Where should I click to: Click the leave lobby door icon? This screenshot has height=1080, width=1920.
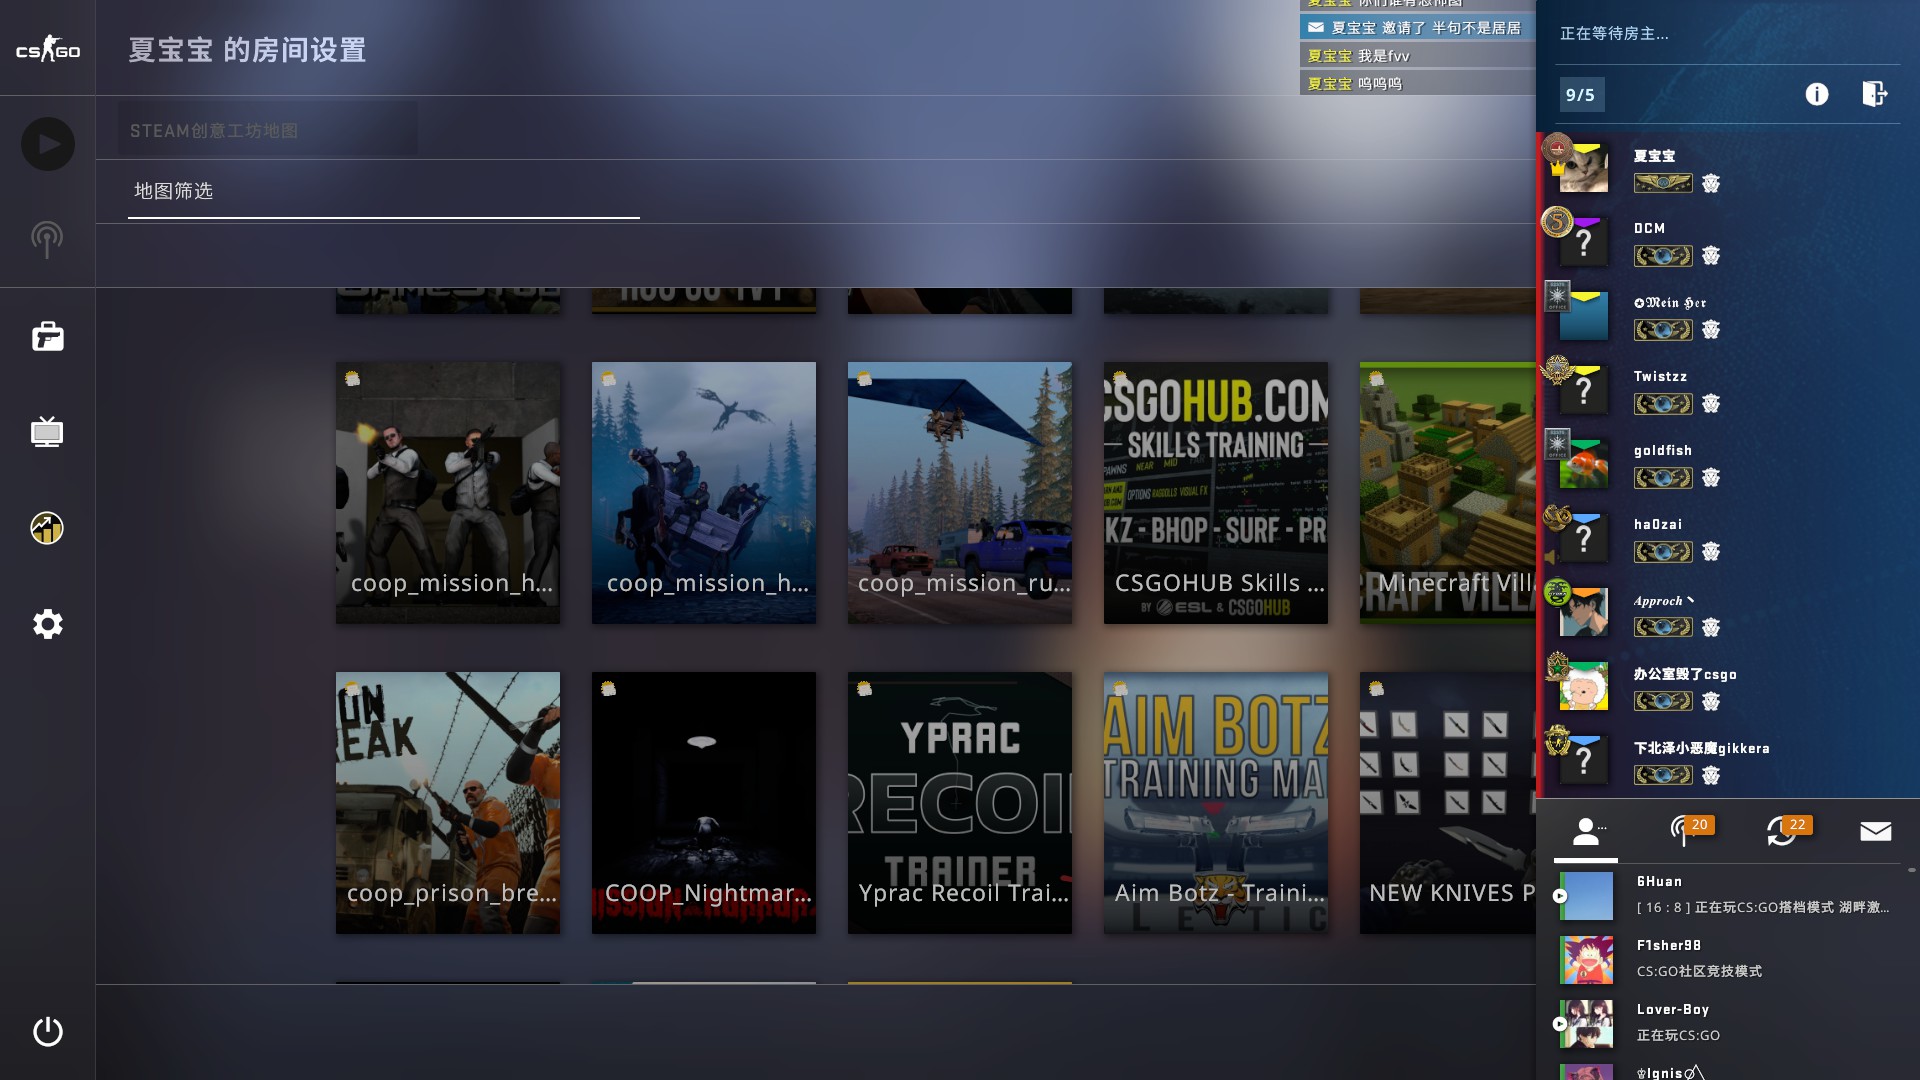point(1874,94)
